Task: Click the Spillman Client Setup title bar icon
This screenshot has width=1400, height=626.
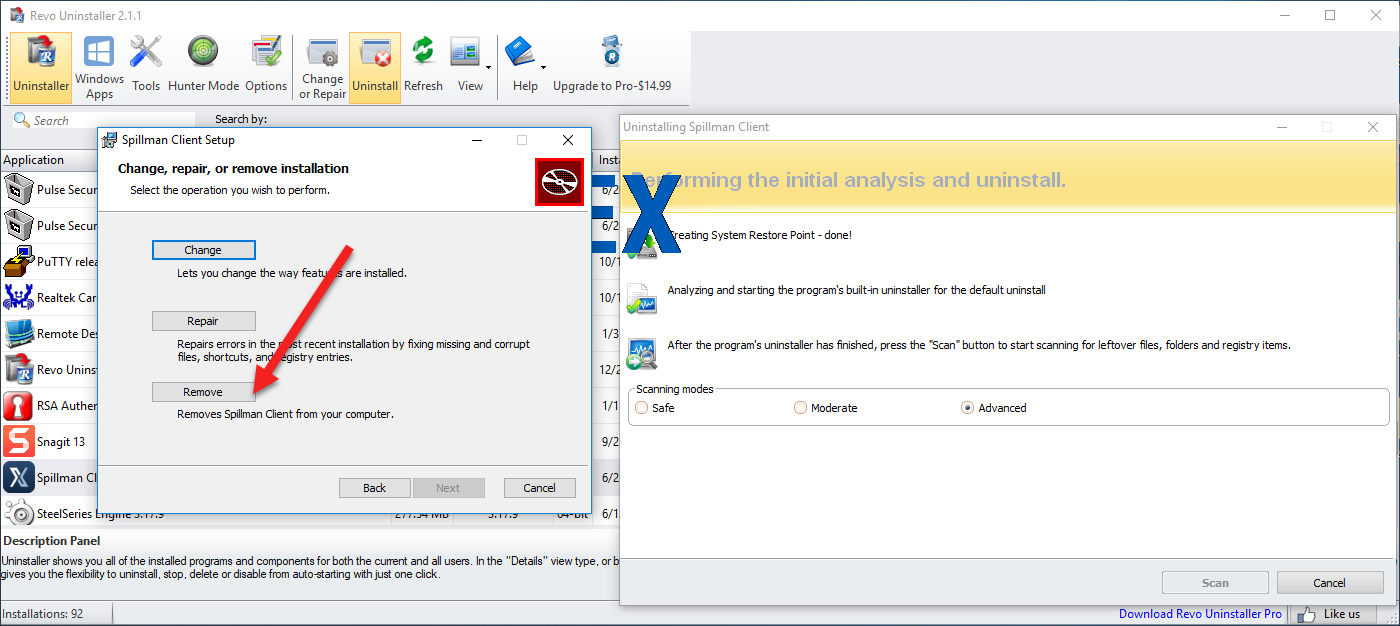Action: [x=109, y=140]
